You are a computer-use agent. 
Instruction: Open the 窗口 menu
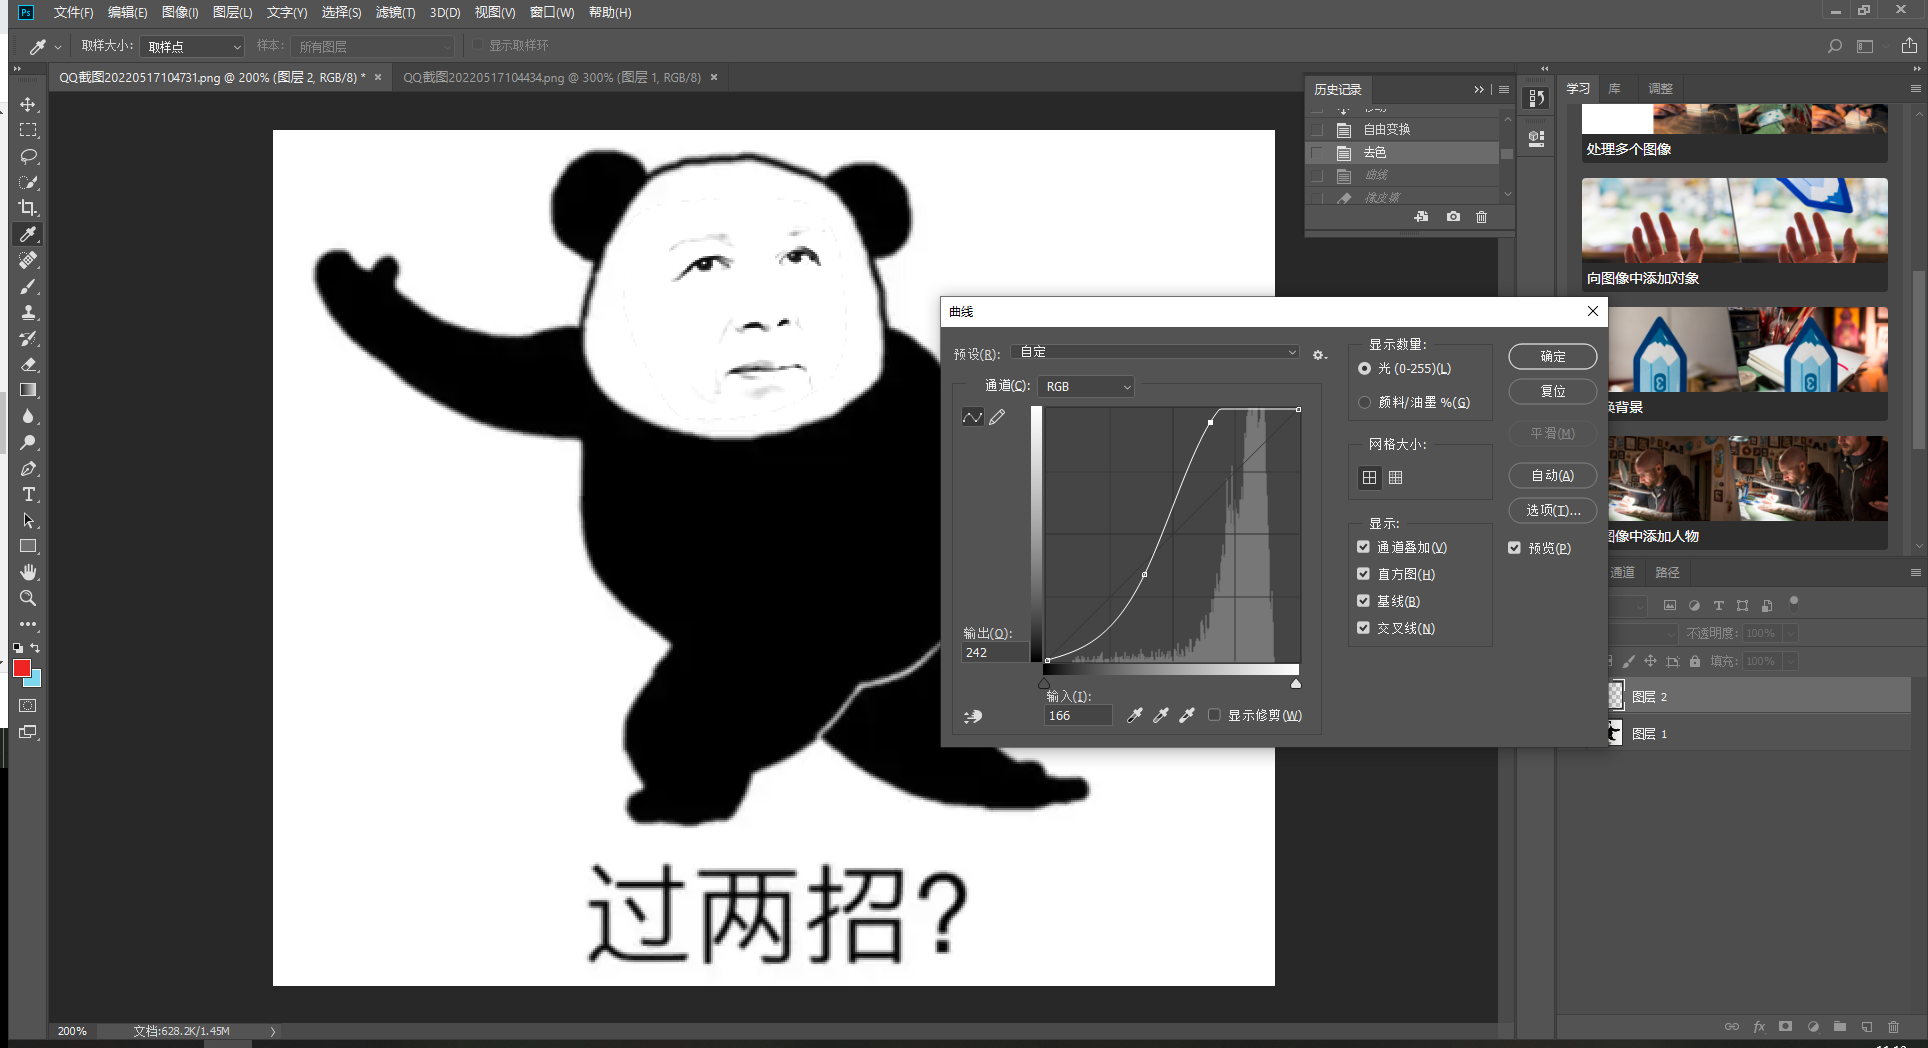coord(552,12)
